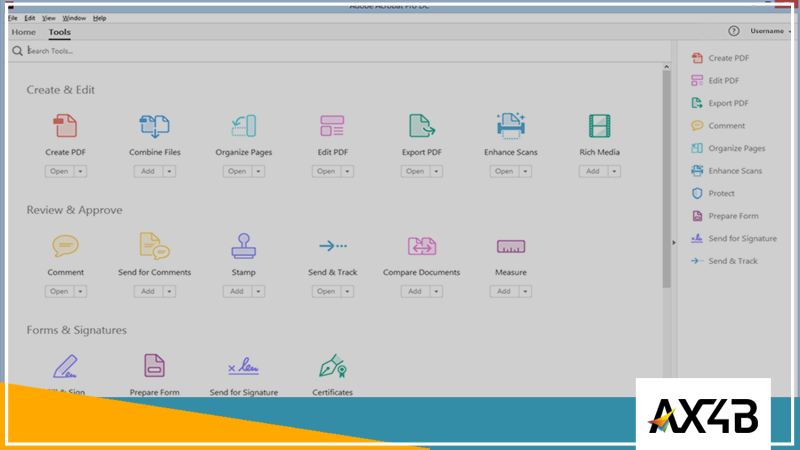Expand the Enhance Scans dropdown arrow
The height and width of the screenshot is (450, 800).
tap(526, 171)
